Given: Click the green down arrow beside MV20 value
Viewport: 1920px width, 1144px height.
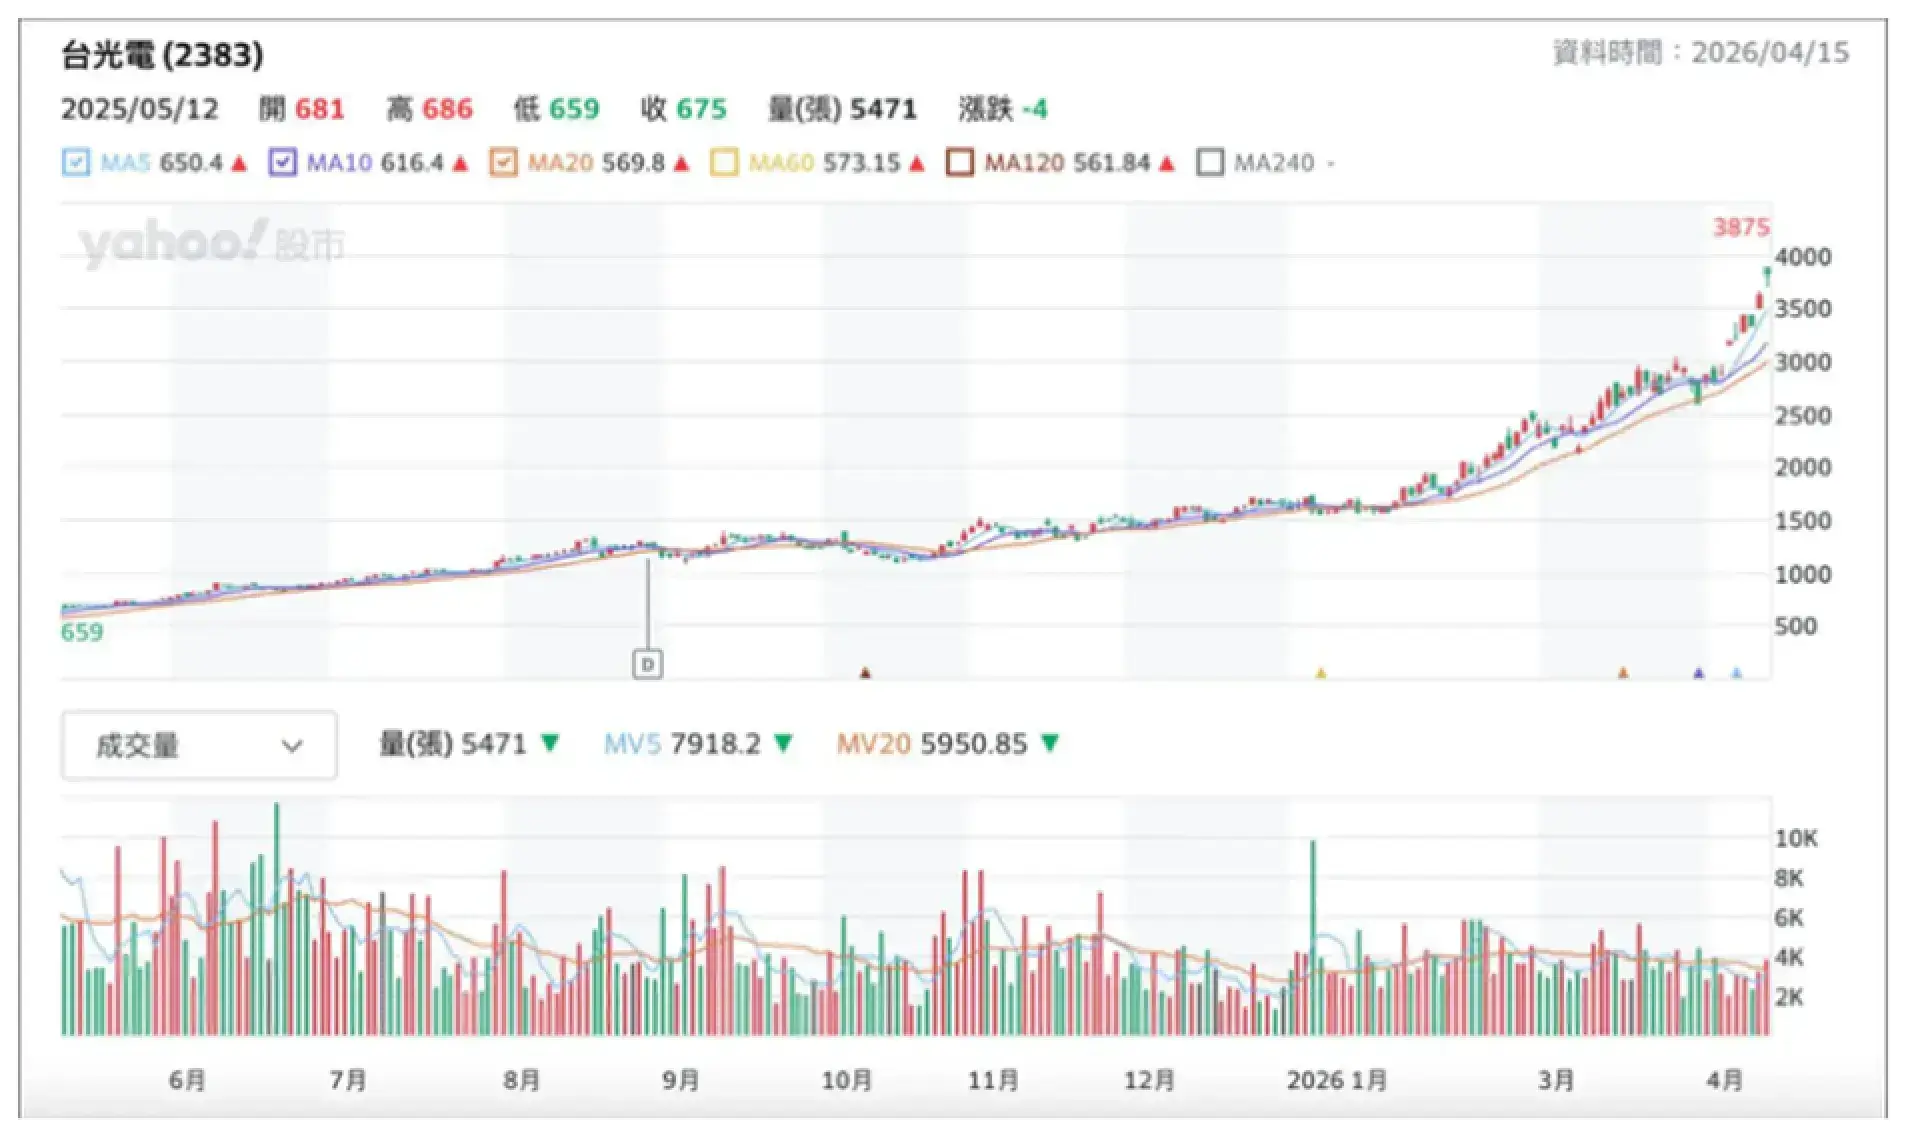Looking at the screenshot, I should pyautogui.click(x=1051, y=744).
